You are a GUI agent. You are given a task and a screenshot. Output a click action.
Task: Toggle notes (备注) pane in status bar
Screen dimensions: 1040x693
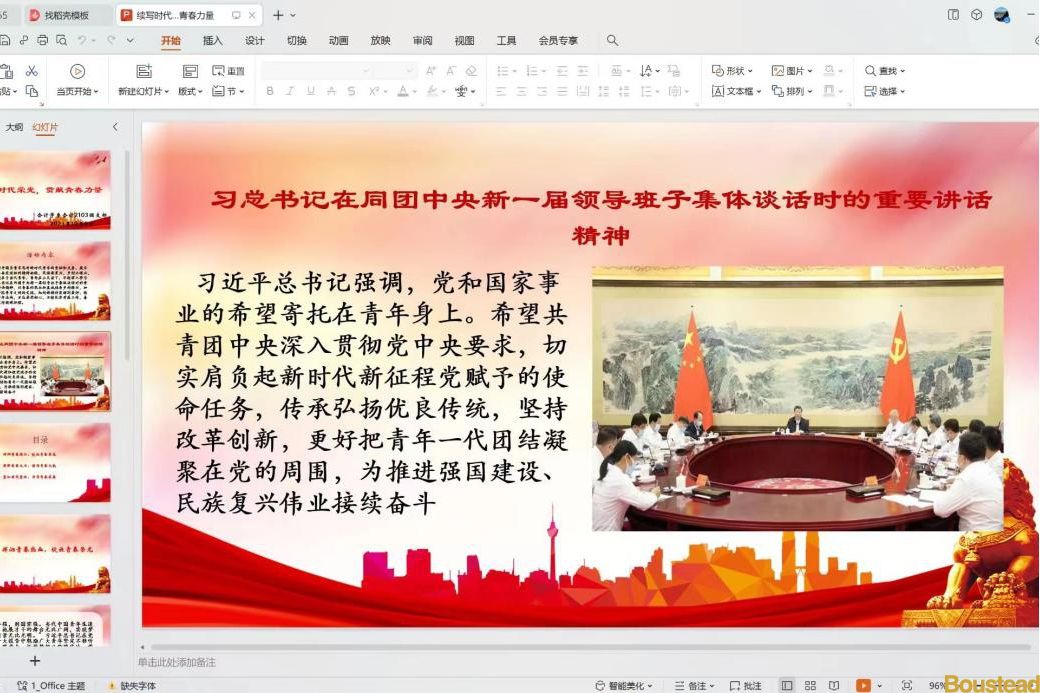click(x=695, y=686)
